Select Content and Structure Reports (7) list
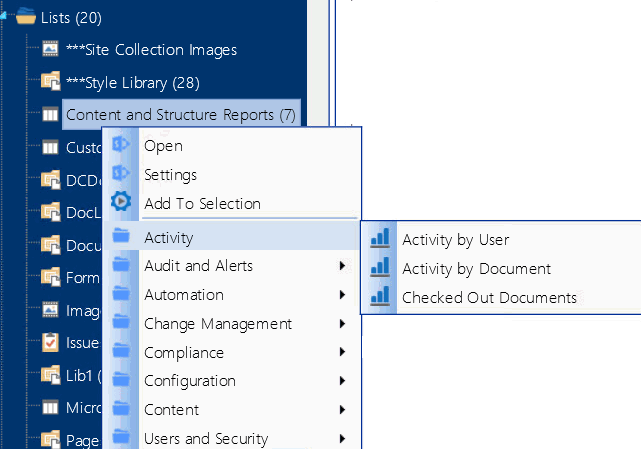The image size is (641, 449). [x=180, y=115]
